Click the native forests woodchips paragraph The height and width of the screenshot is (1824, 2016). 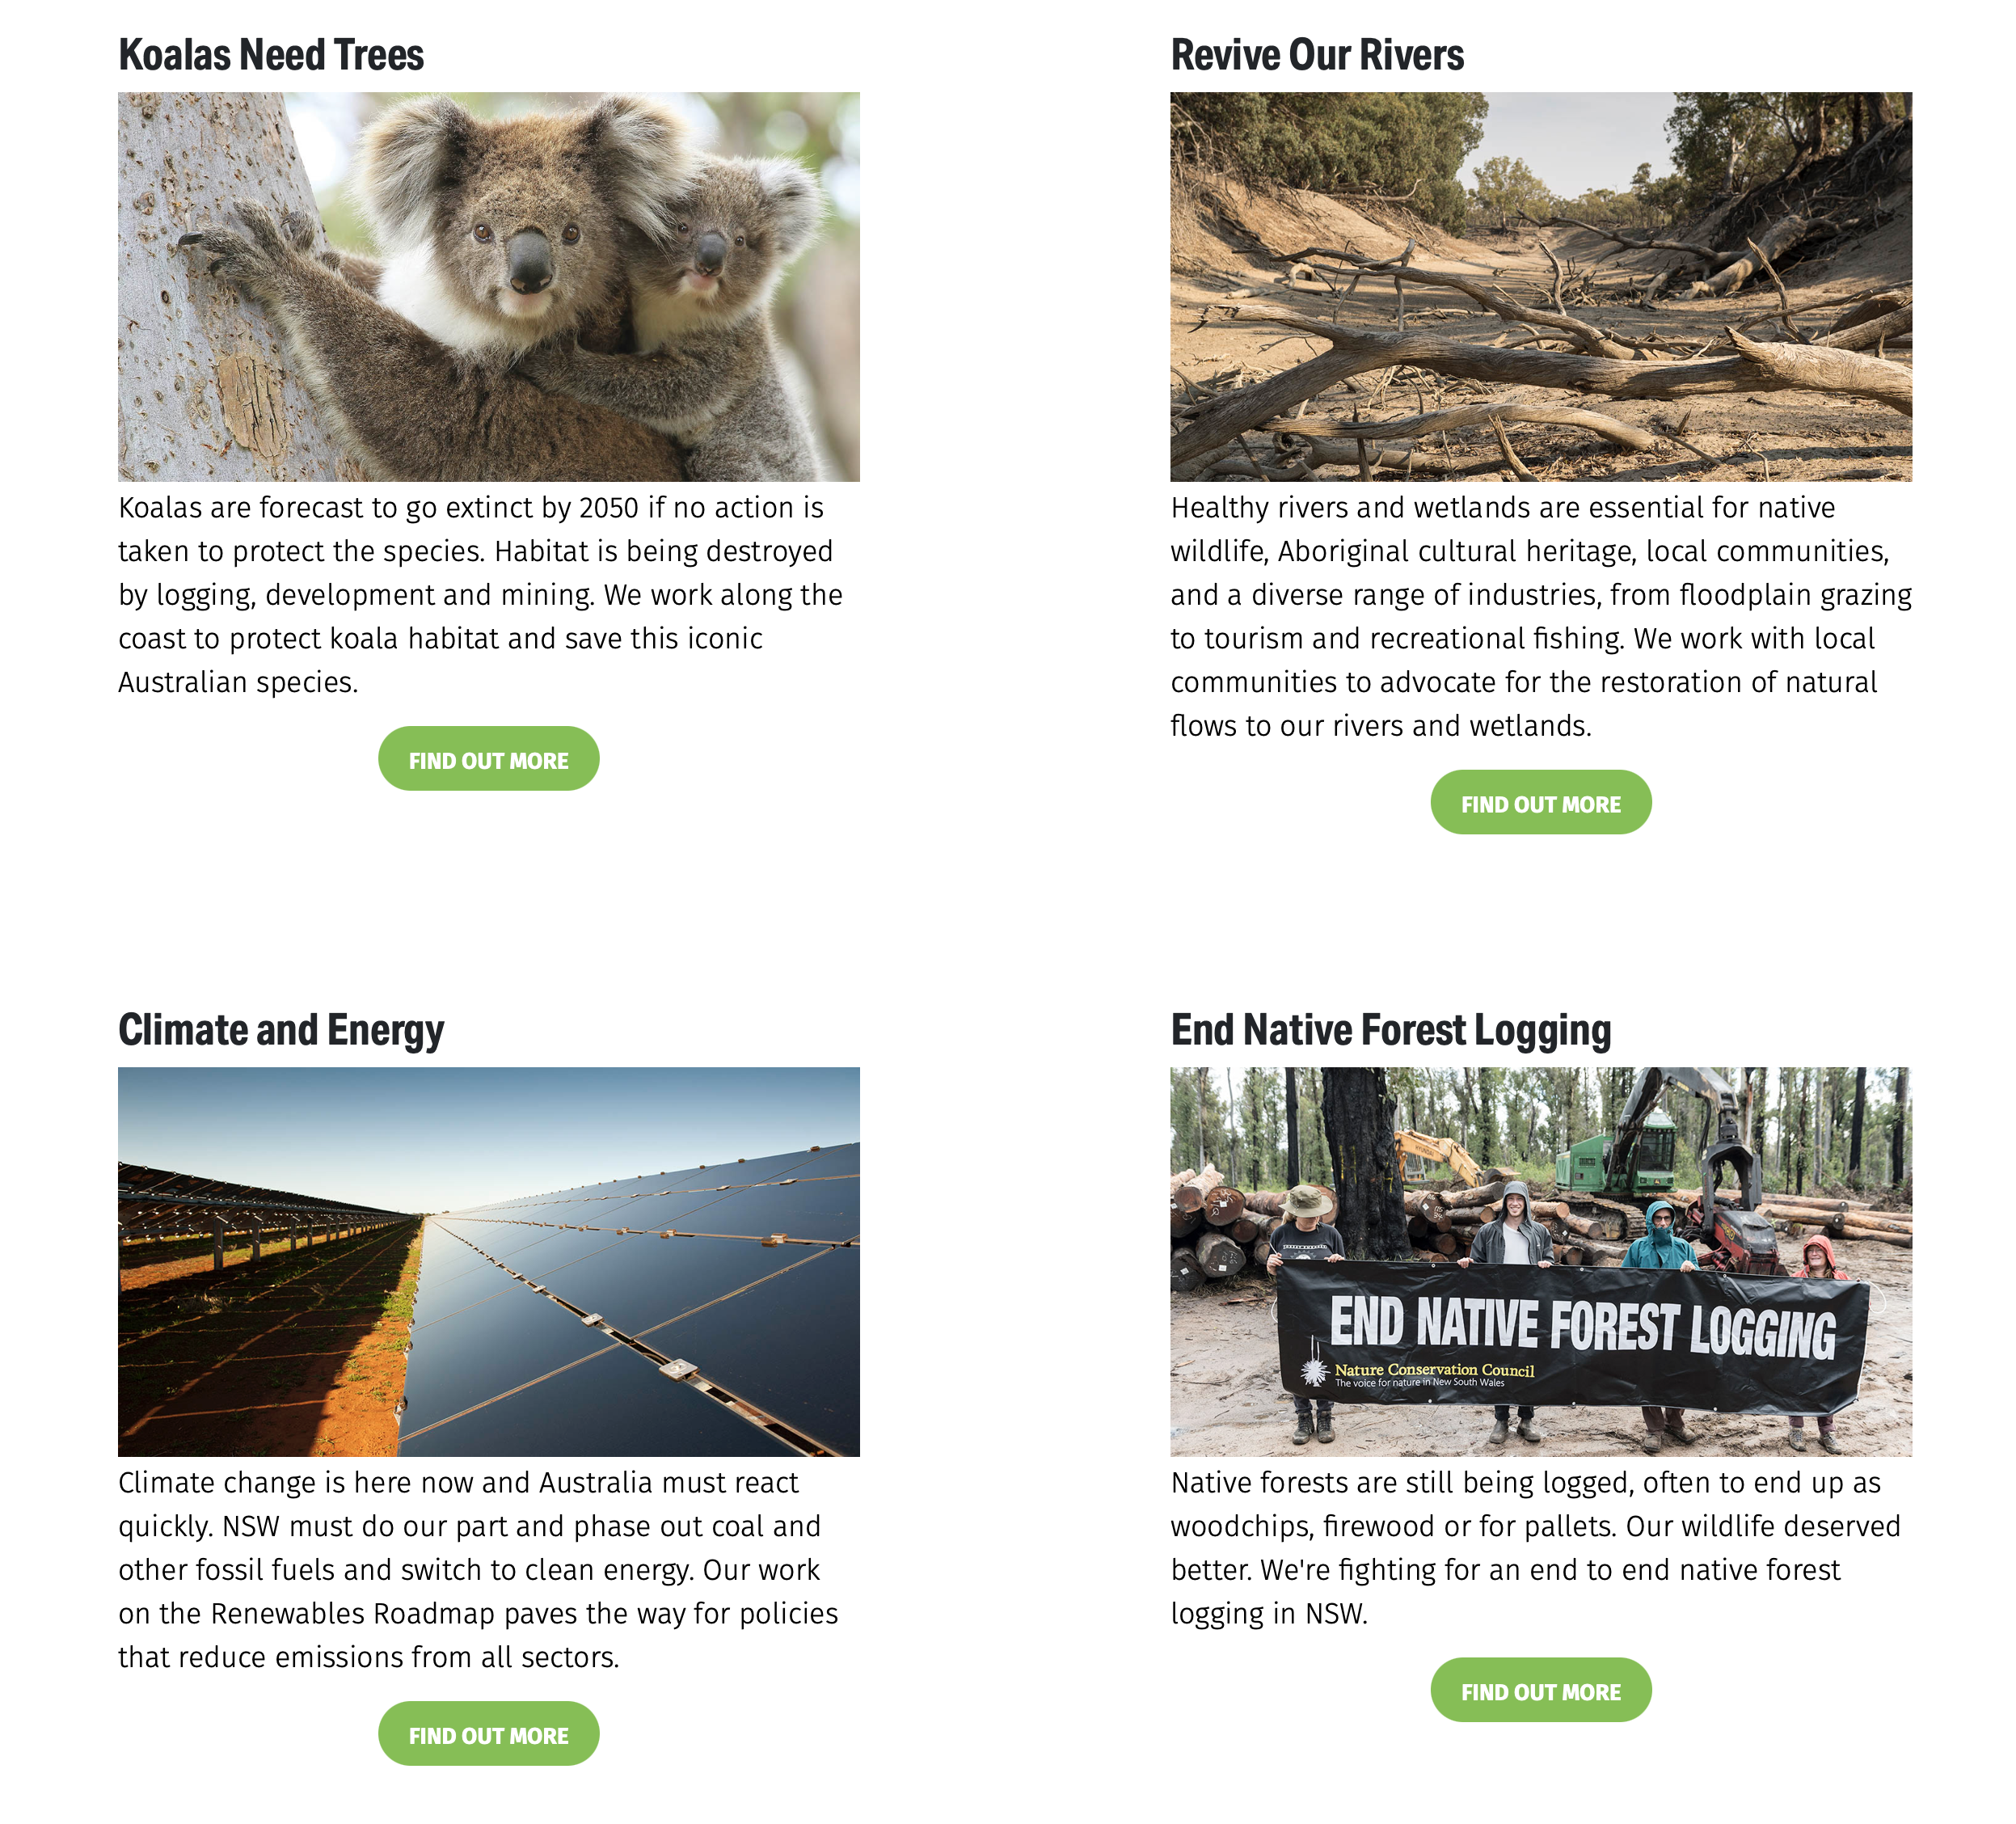click(1535, 1548)
